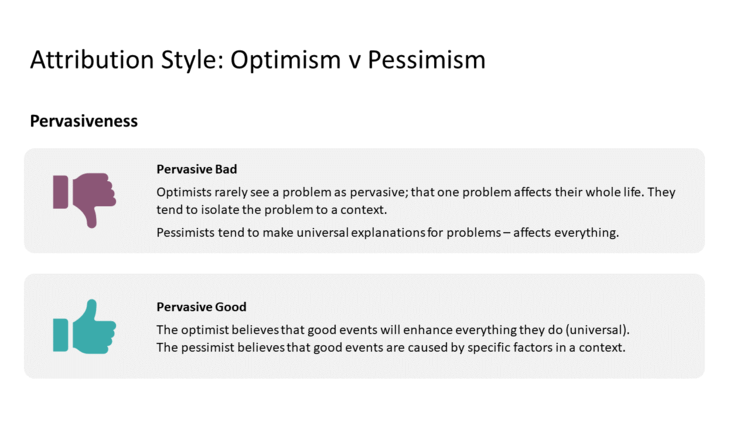Click the sentence starting The optimist believes
Screen dimensions: 750x422
[393, 330]
